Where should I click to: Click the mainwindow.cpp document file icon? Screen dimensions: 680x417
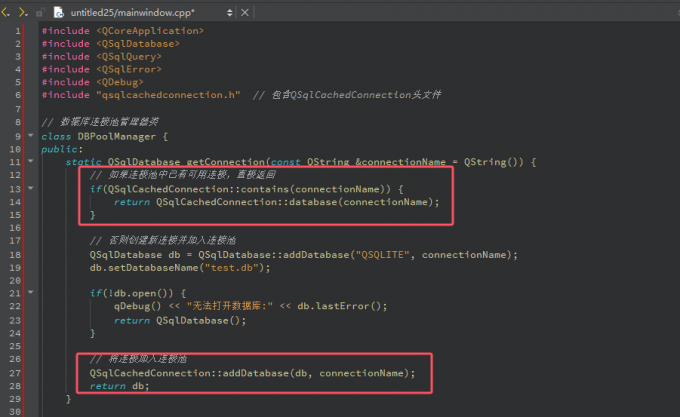tap(57, 13)
